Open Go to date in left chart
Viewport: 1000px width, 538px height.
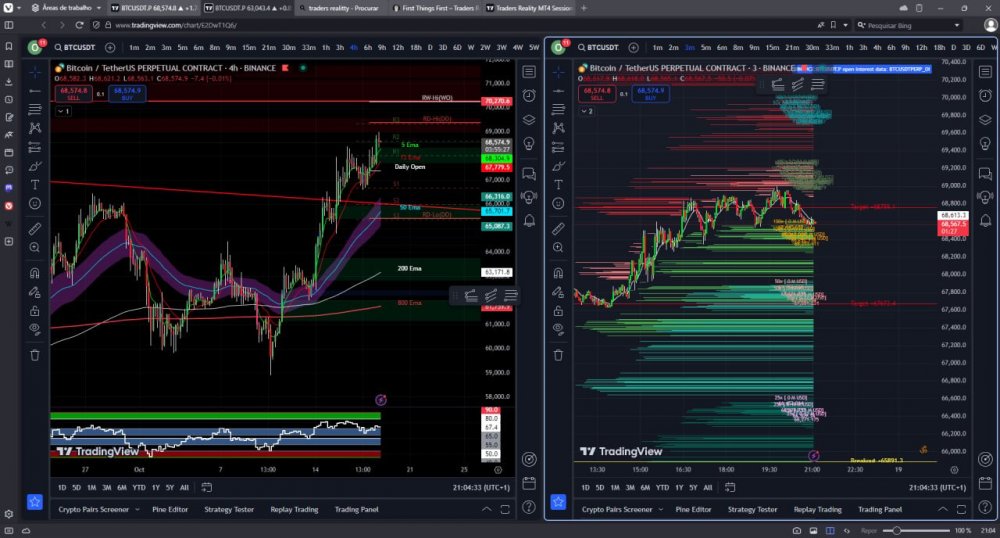207,487
